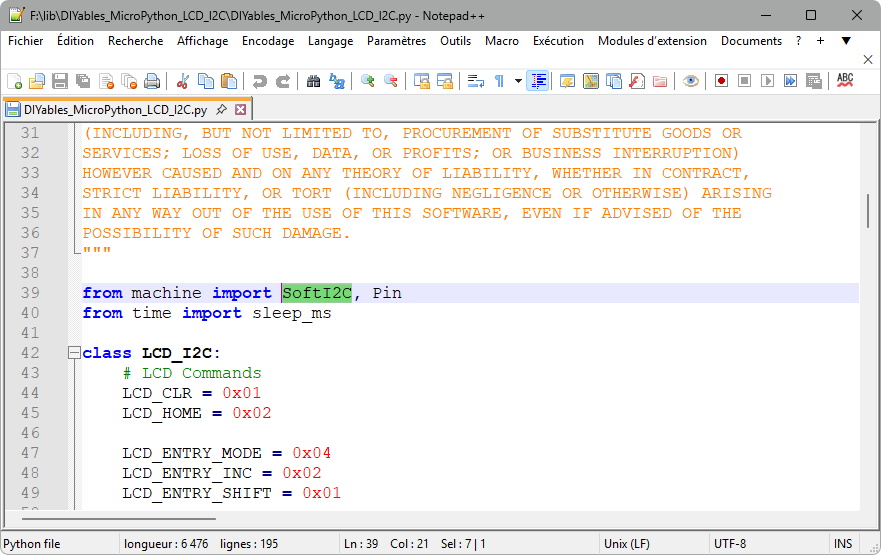This screenshot has height=555, width=881.
Task: Toggle monitoring with the eye icon
Action: [691, 81]
